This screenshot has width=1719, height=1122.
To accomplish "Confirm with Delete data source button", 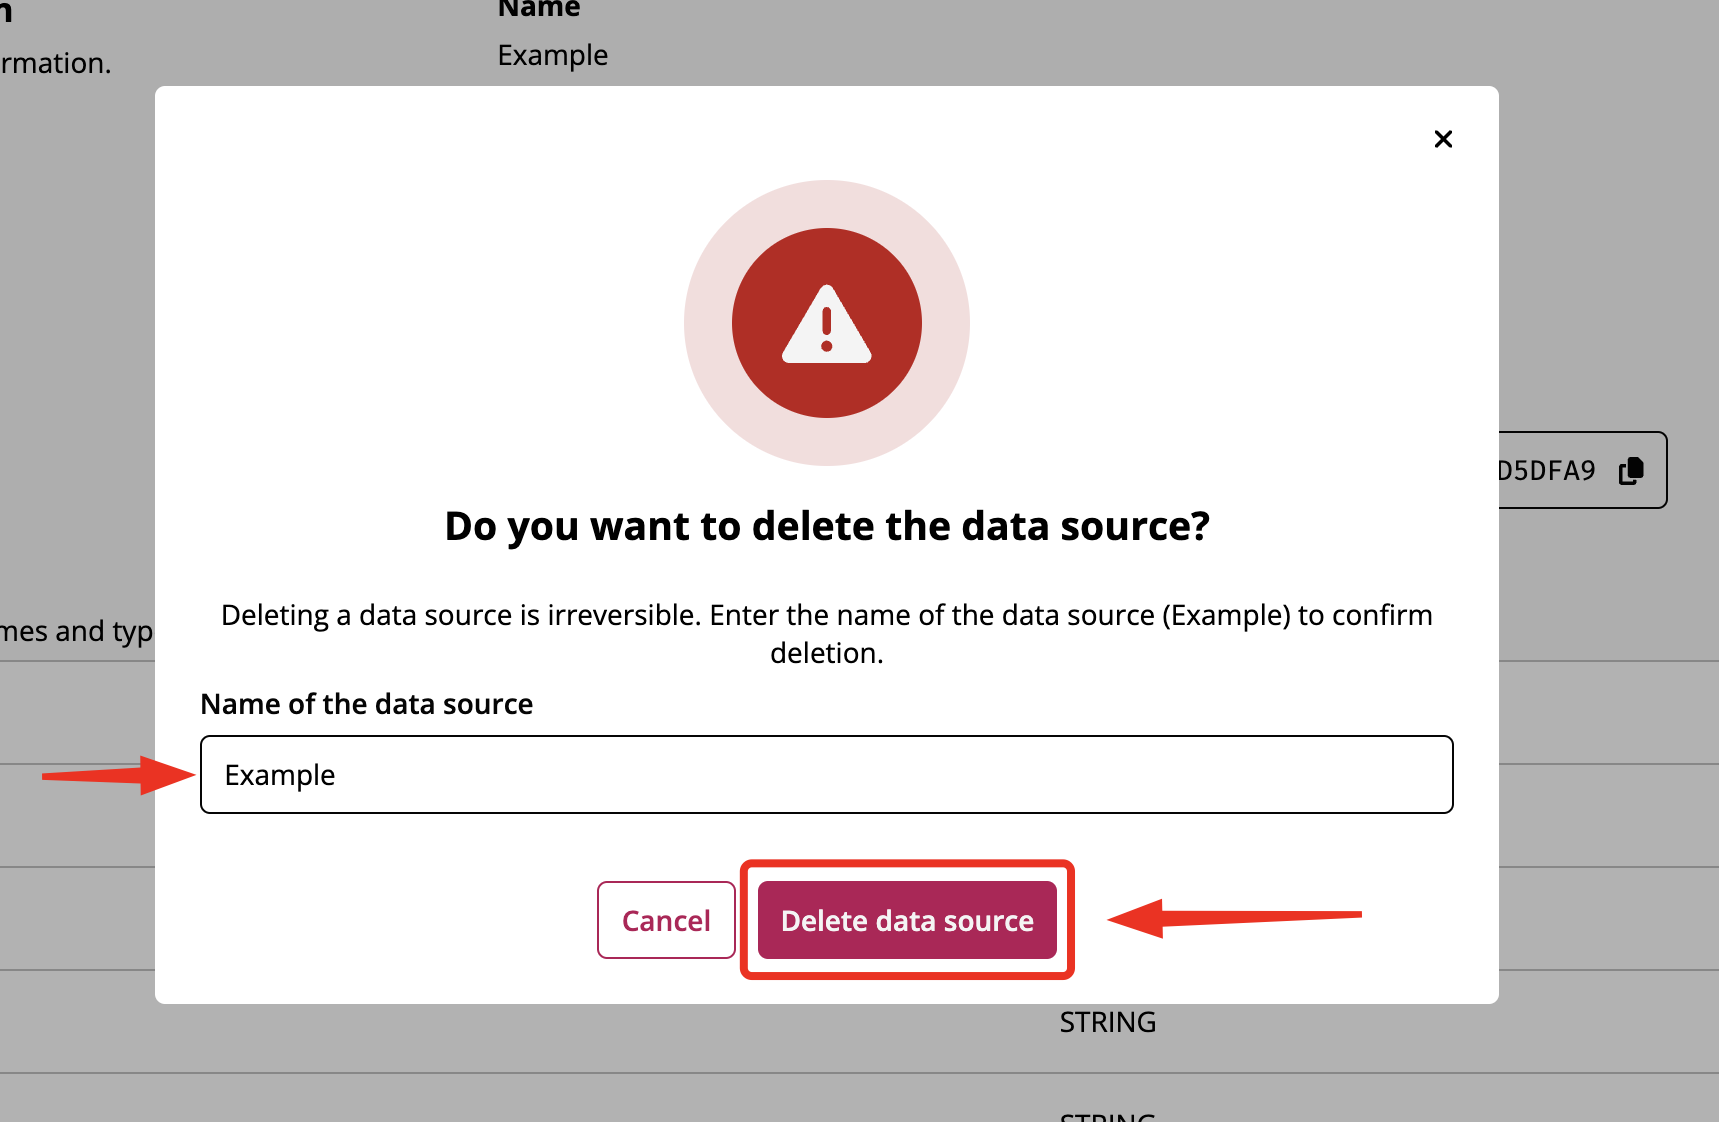I will click(x=907, y=920).
